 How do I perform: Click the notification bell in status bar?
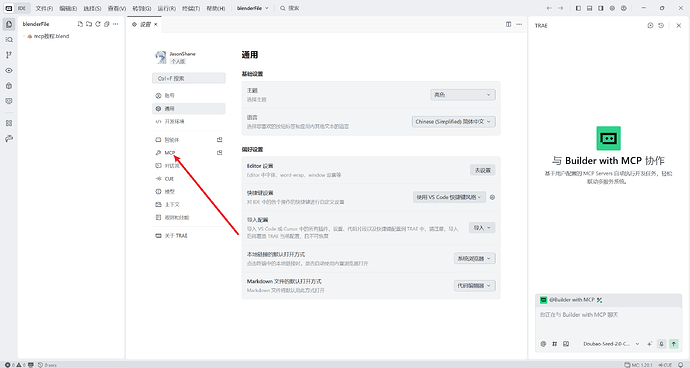coord(682,364)
